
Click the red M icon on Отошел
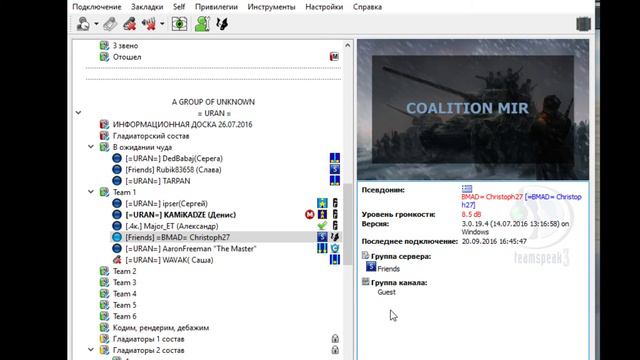[334, 57]
